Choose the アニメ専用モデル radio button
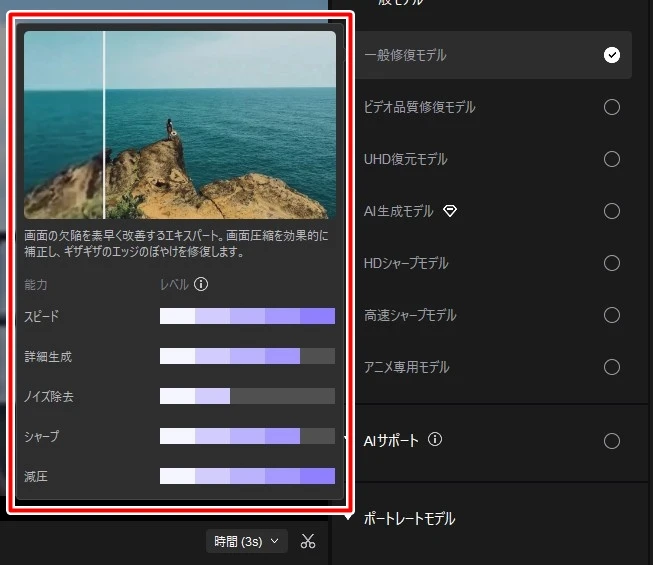This screenshot has width=653, height=565. tap(611, 367)
